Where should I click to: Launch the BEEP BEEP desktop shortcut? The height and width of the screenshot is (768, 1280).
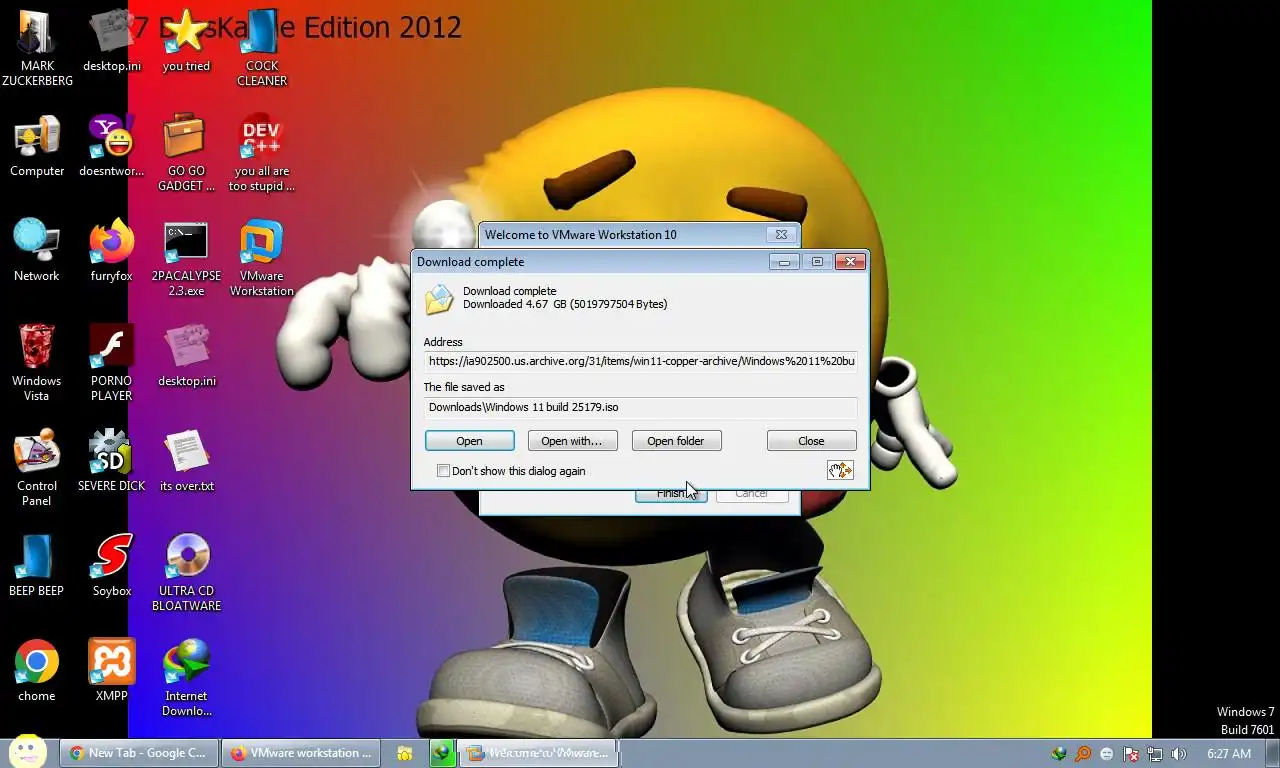pyautogui.click(x=37, y=566)
